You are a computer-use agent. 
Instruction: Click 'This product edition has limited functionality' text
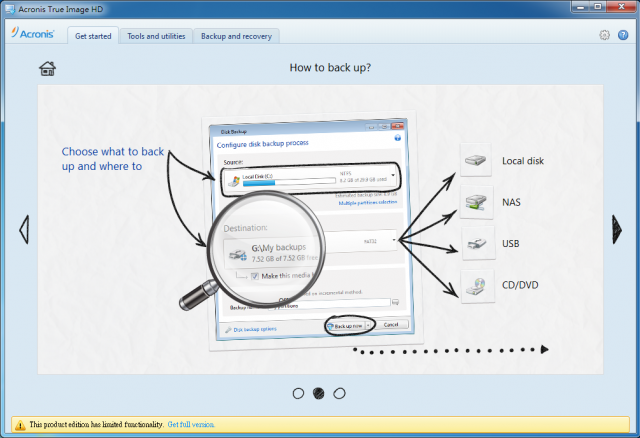96,425
